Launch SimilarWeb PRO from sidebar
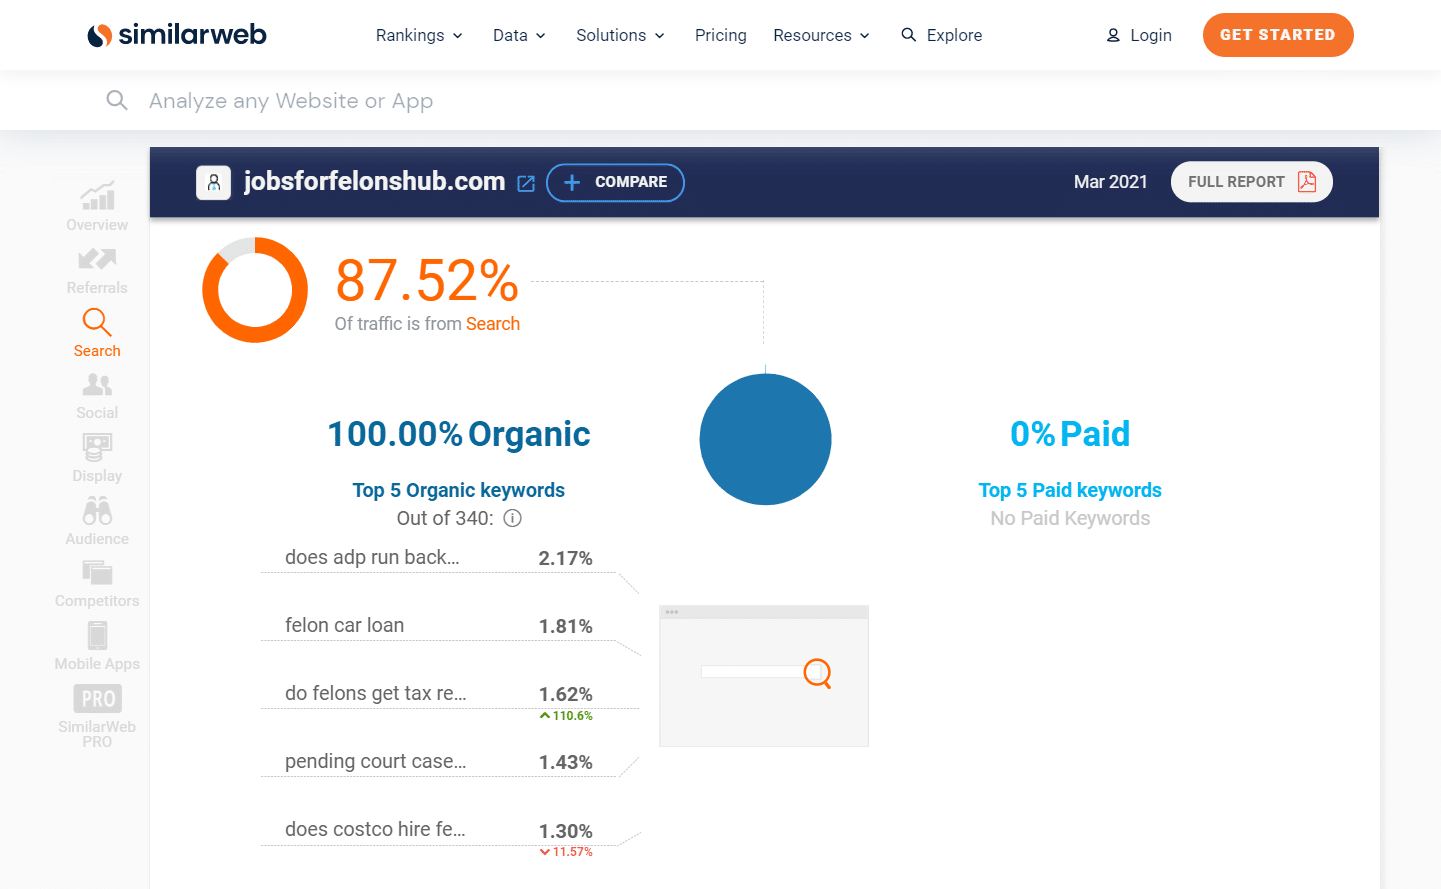 tap(96, 713)
